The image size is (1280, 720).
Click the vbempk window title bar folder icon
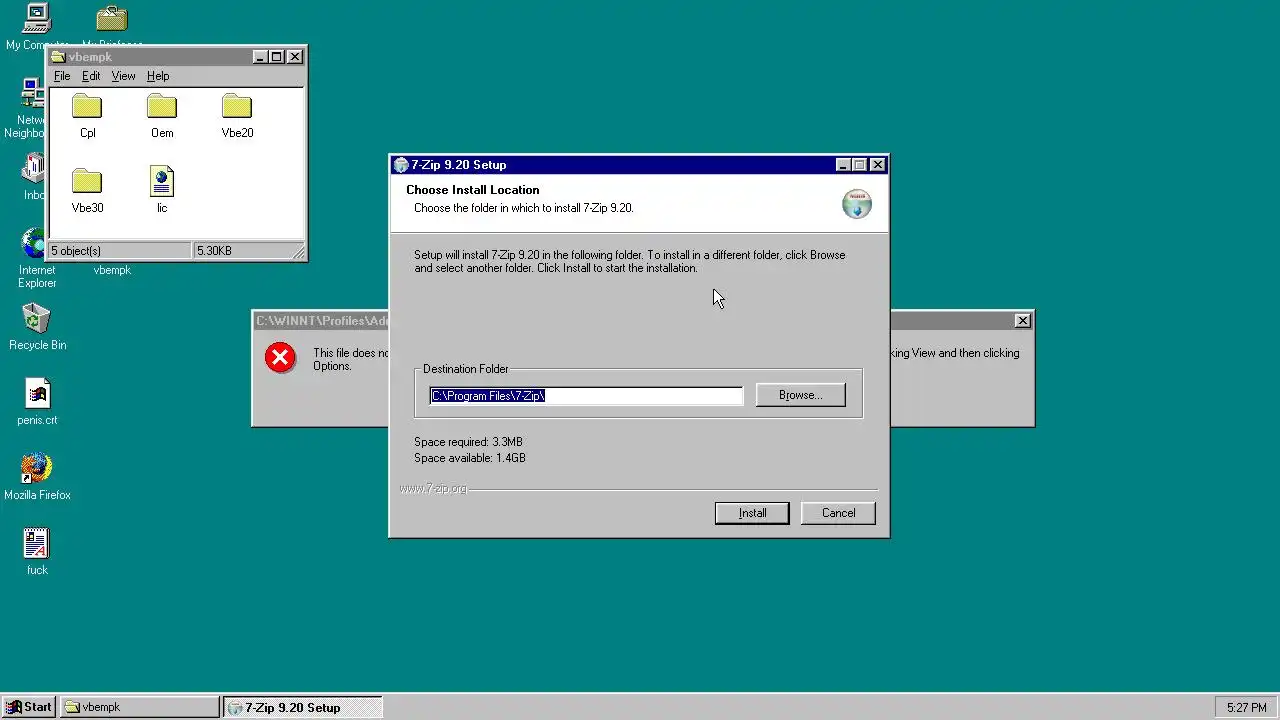coord(58,57)
